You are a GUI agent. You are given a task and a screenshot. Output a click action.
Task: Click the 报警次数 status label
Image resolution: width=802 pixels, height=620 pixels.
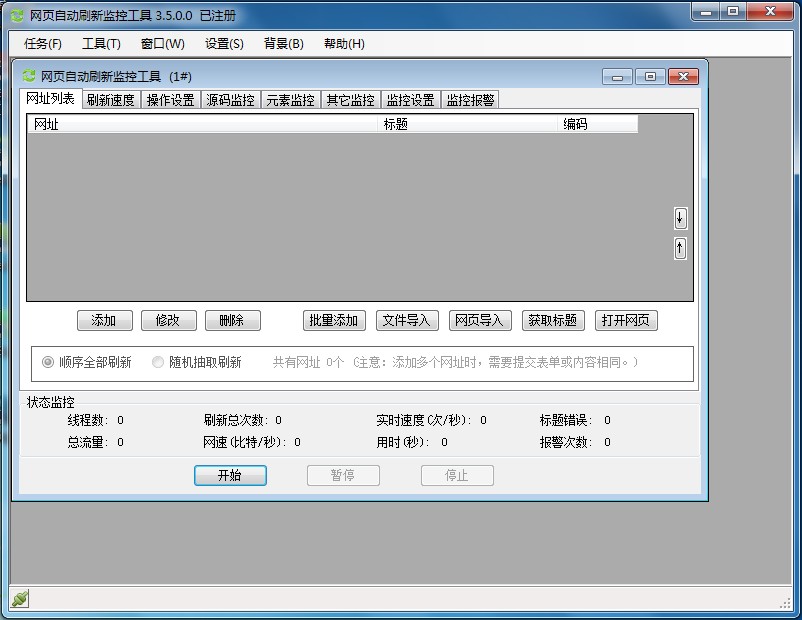click(566, 442)
